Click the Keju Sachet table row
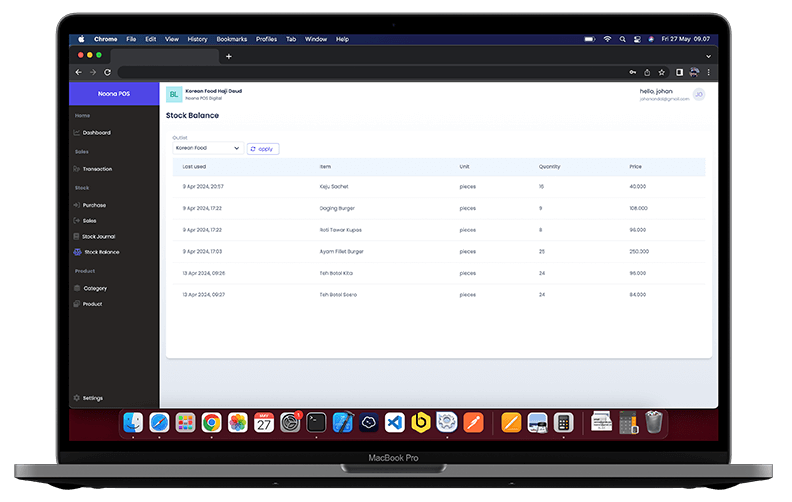The image size is (792, 502). (438, 186)
